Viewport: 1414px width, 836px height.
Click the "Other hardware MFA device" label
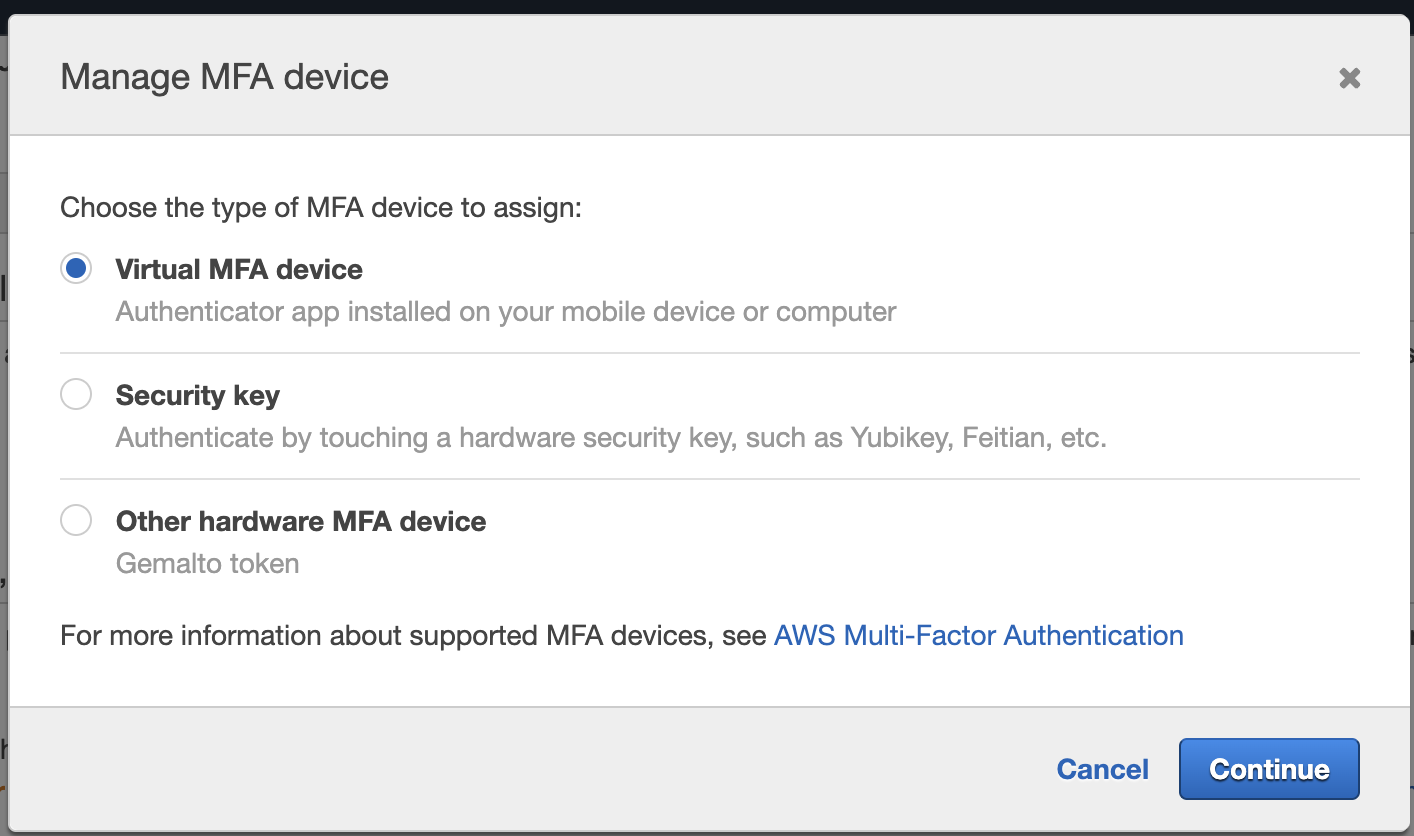(301, 521)
